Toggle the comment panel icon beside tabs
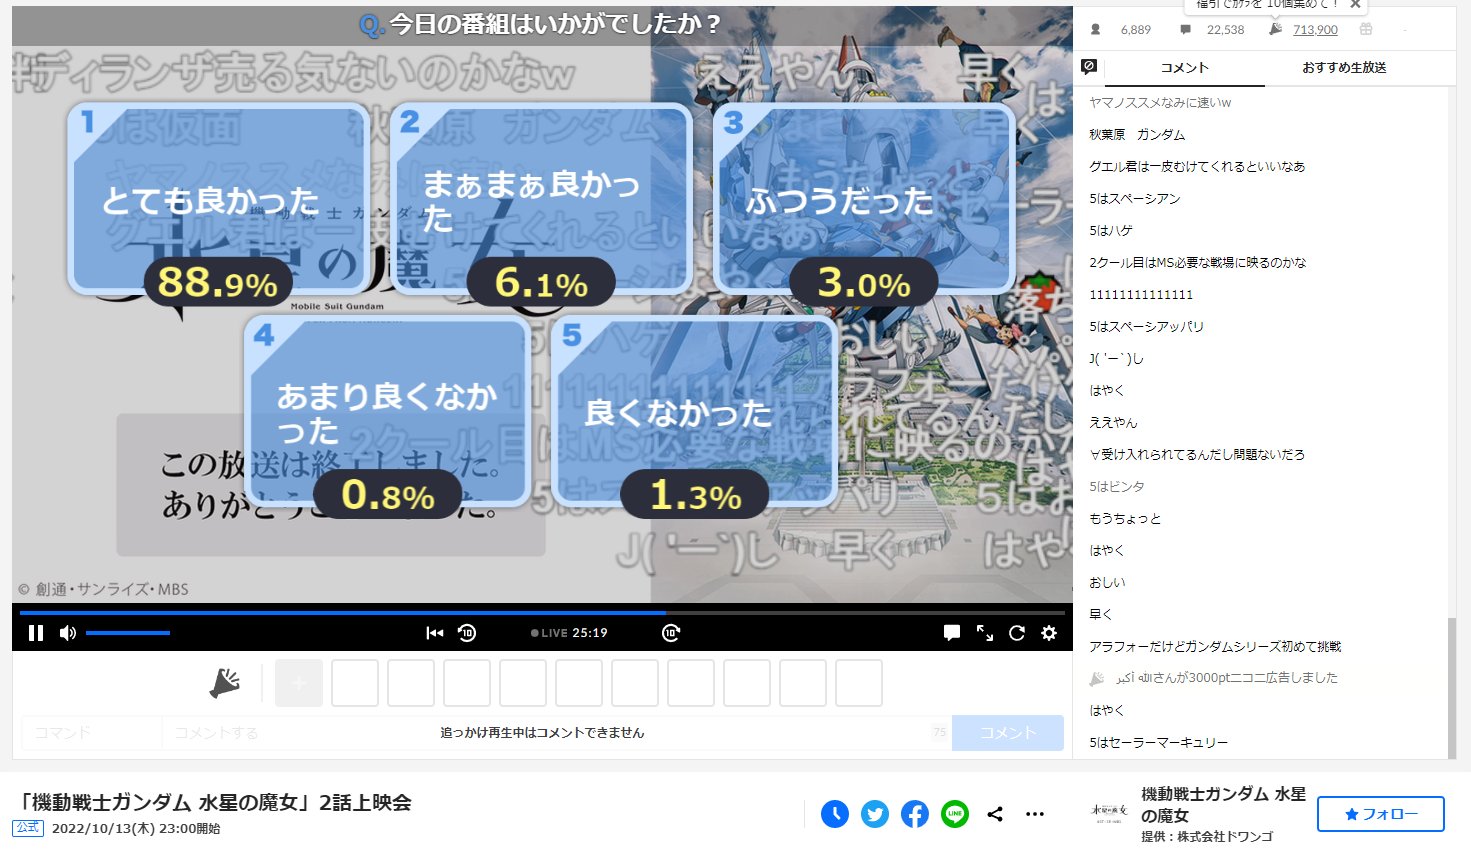The height and width of the screenshot is (849, 1471). (1090, 67)
